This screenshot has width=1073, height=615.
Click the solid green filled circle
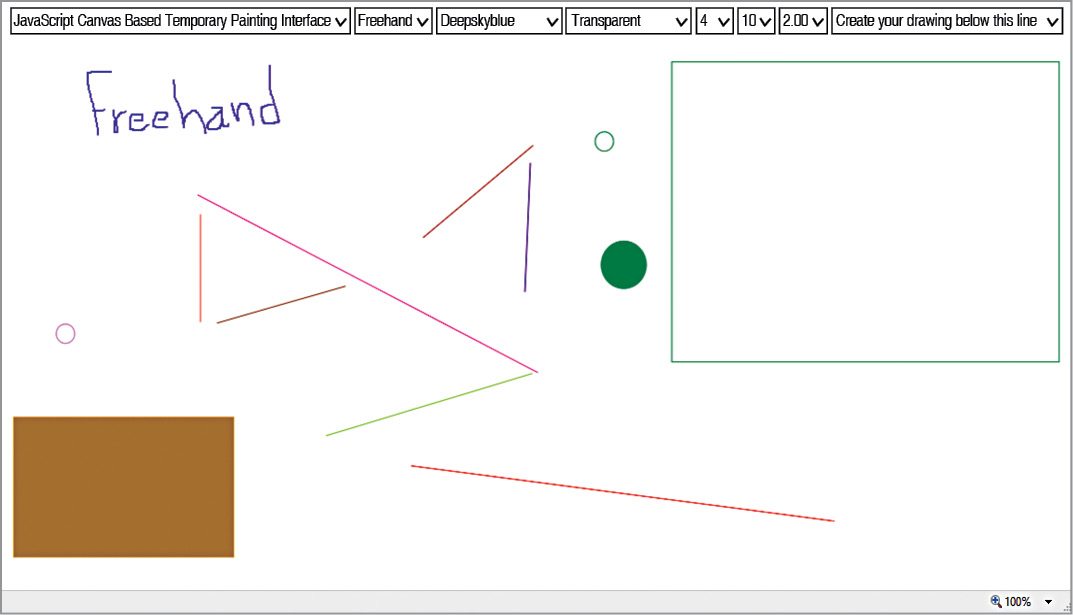(x=623, y=265)
